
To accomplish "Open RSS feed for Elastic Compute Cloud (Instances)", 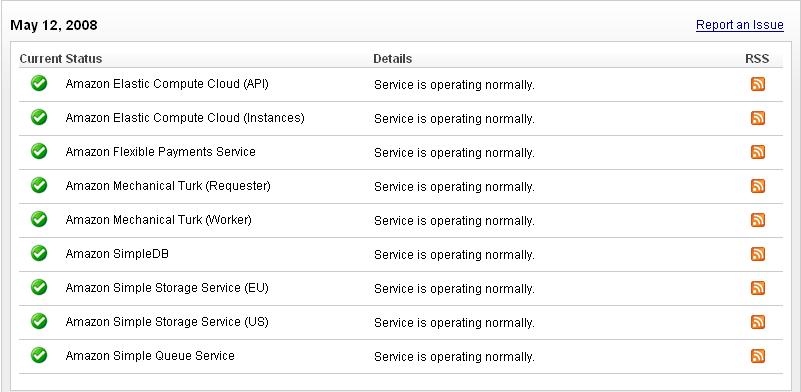I will point(758,118).
